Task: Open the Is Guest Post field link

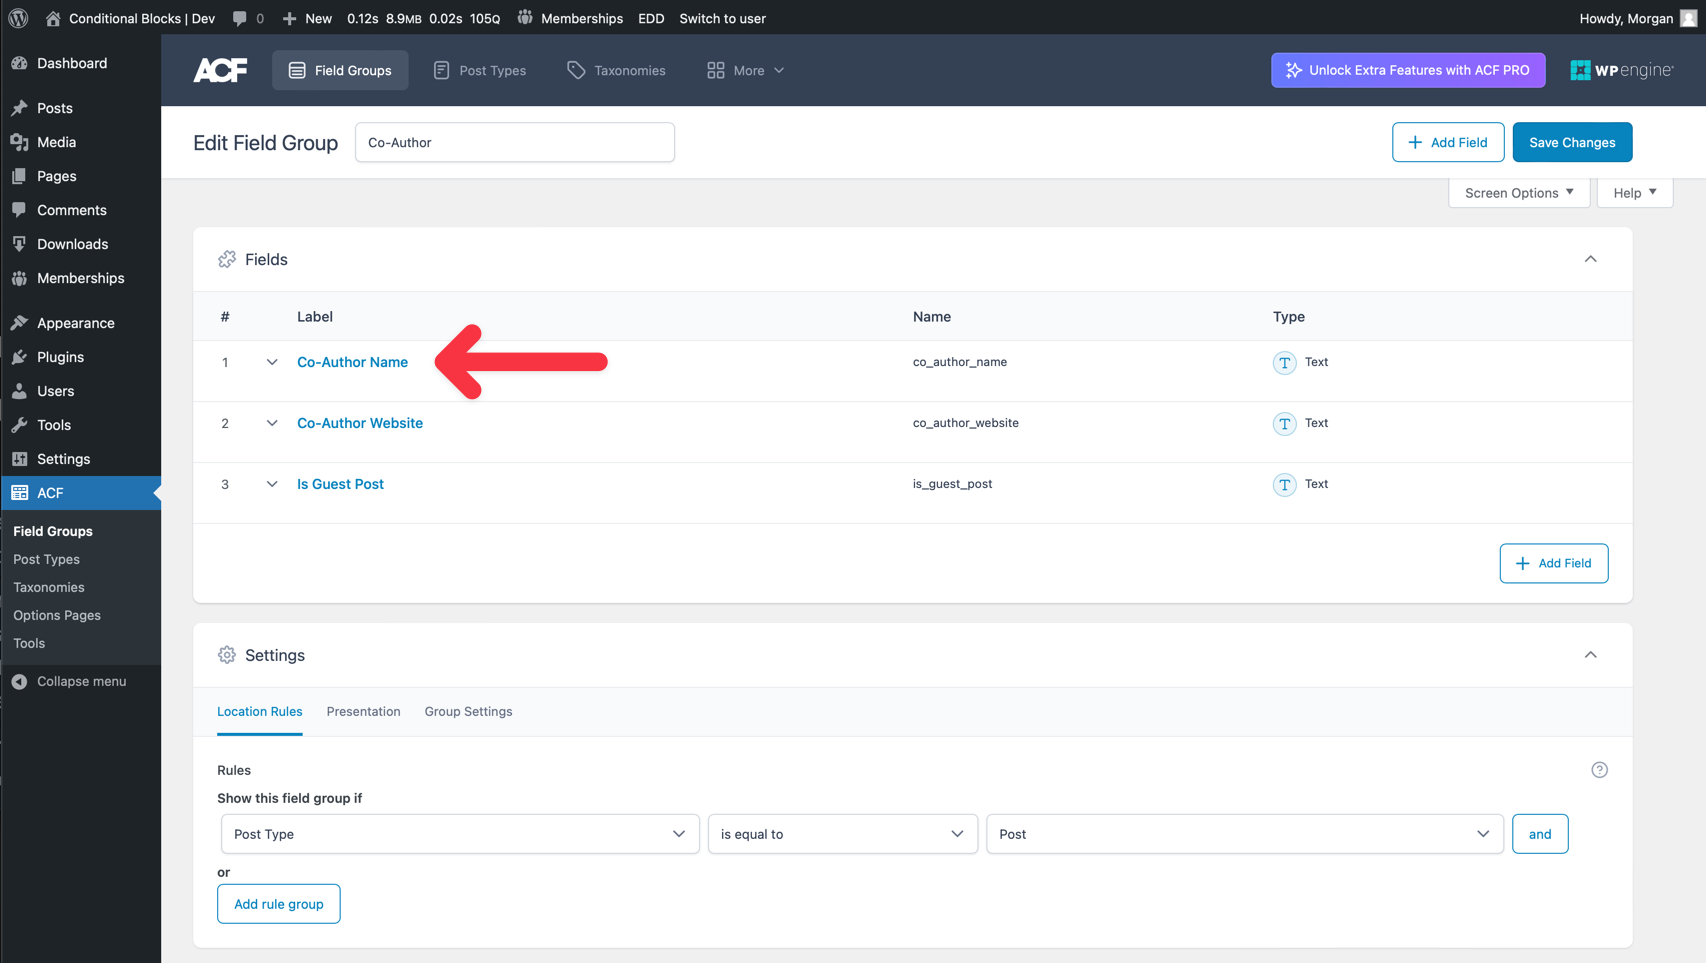Action: point(340,484)
